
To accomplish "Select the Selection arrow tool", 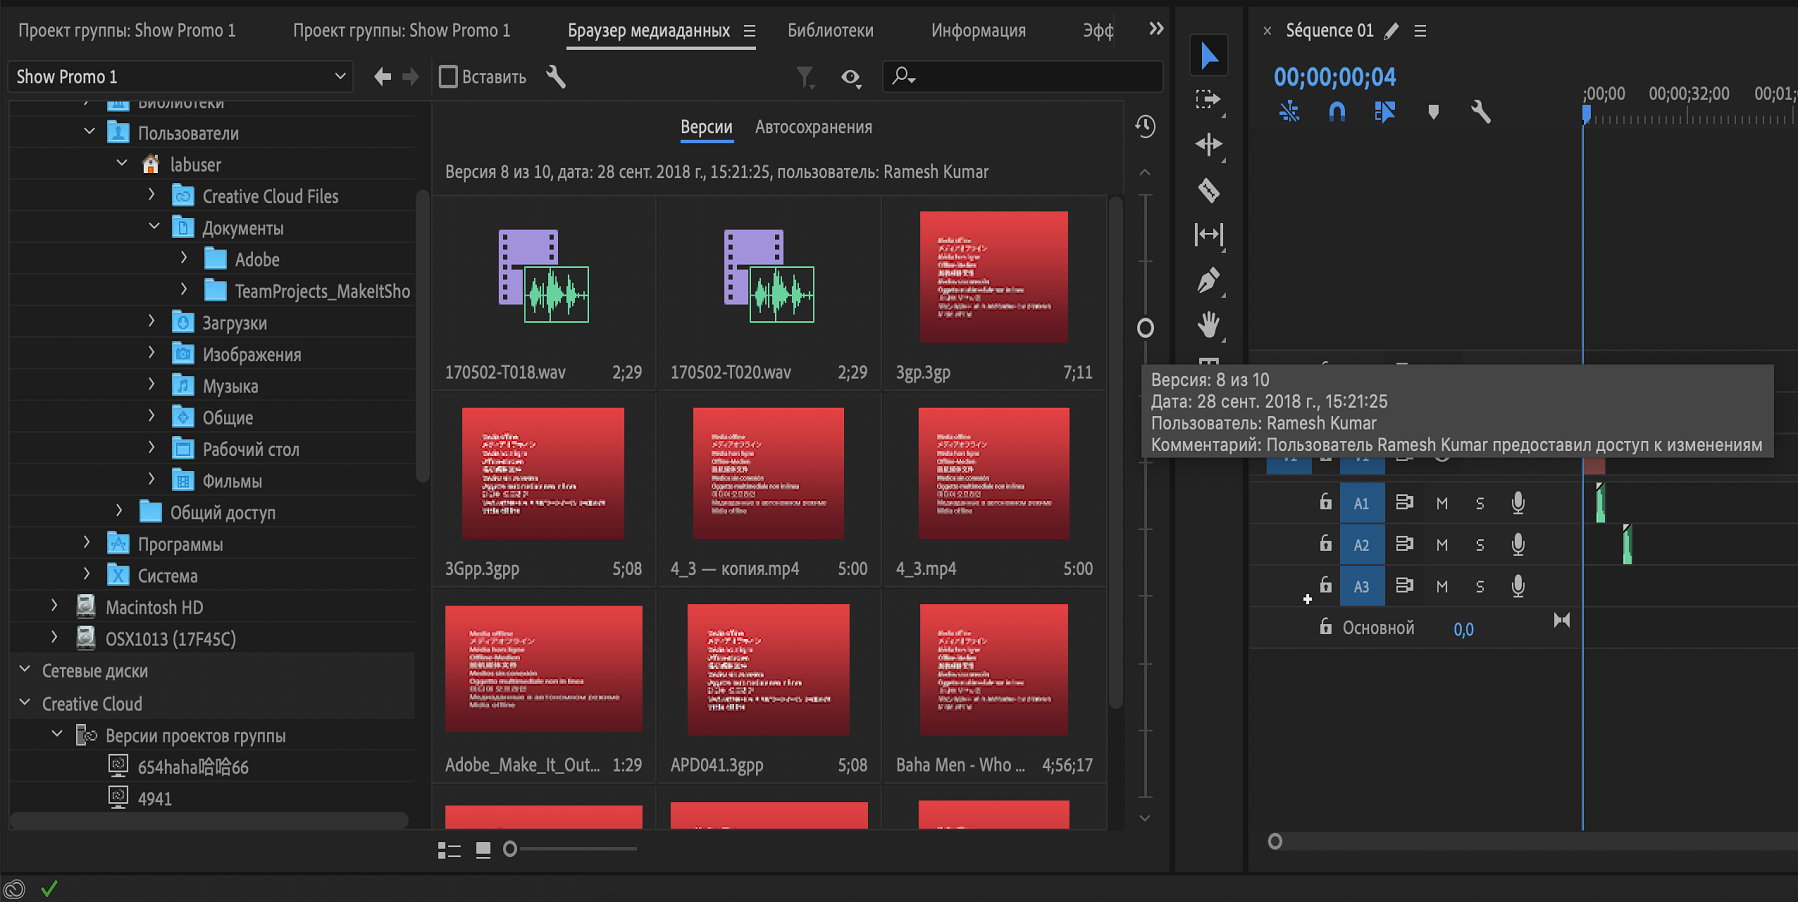I will [x=1209, y=55].
